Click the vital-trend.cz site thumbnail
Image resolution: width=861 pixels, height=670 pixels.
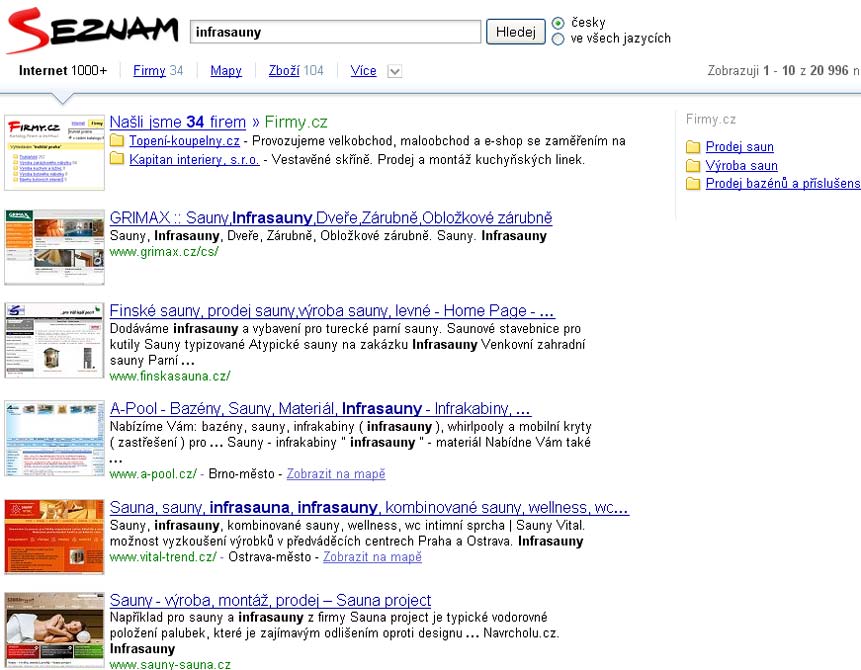[x=54, y=537]
